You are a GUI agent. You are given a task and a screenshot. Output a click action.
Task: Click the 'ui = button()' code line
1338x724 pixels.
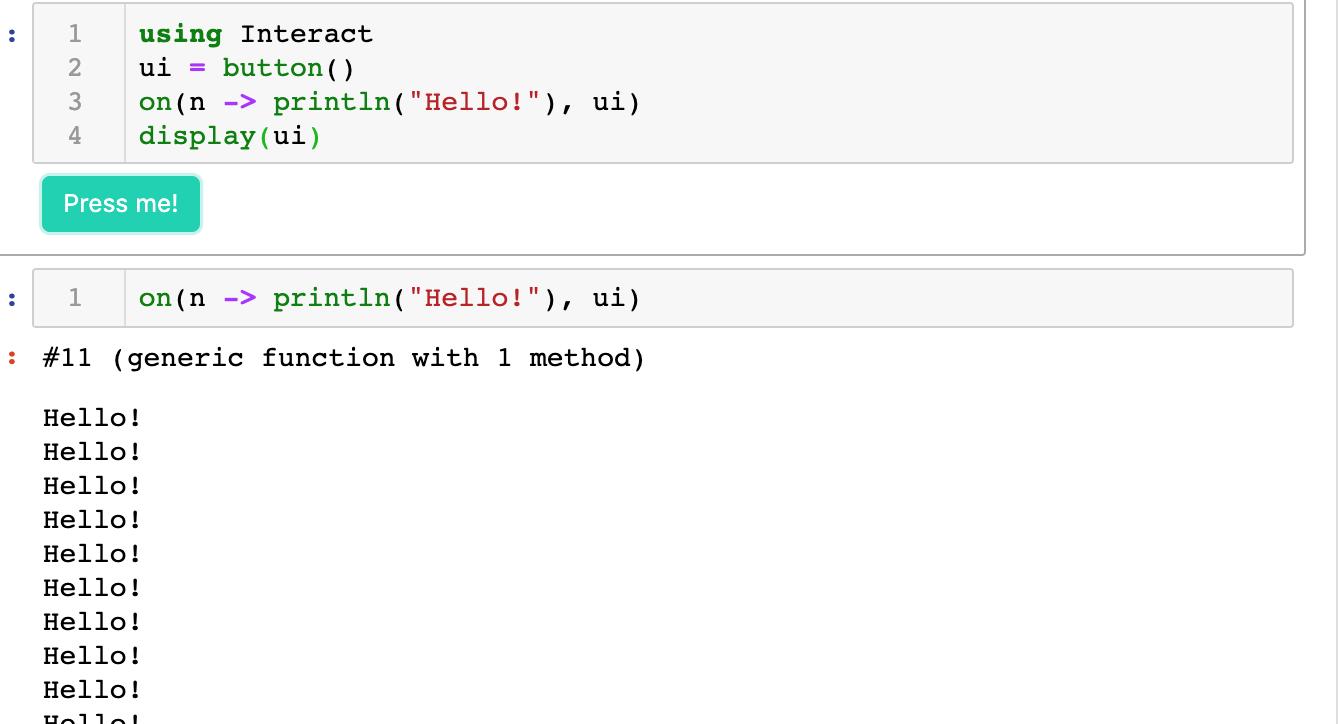pyautogui.click(x=247, y=68)
